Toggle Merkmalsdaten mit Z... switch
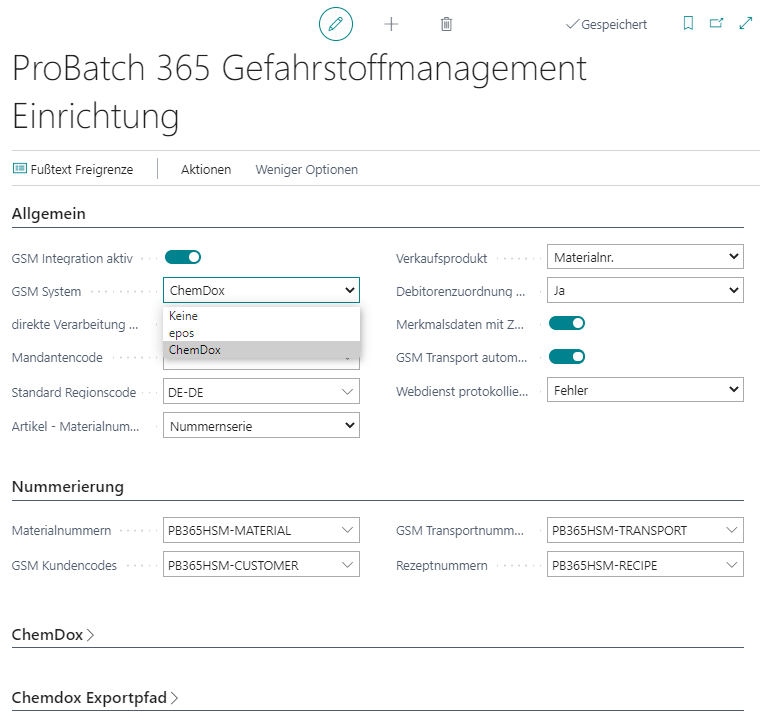 [x=567, y=323]
